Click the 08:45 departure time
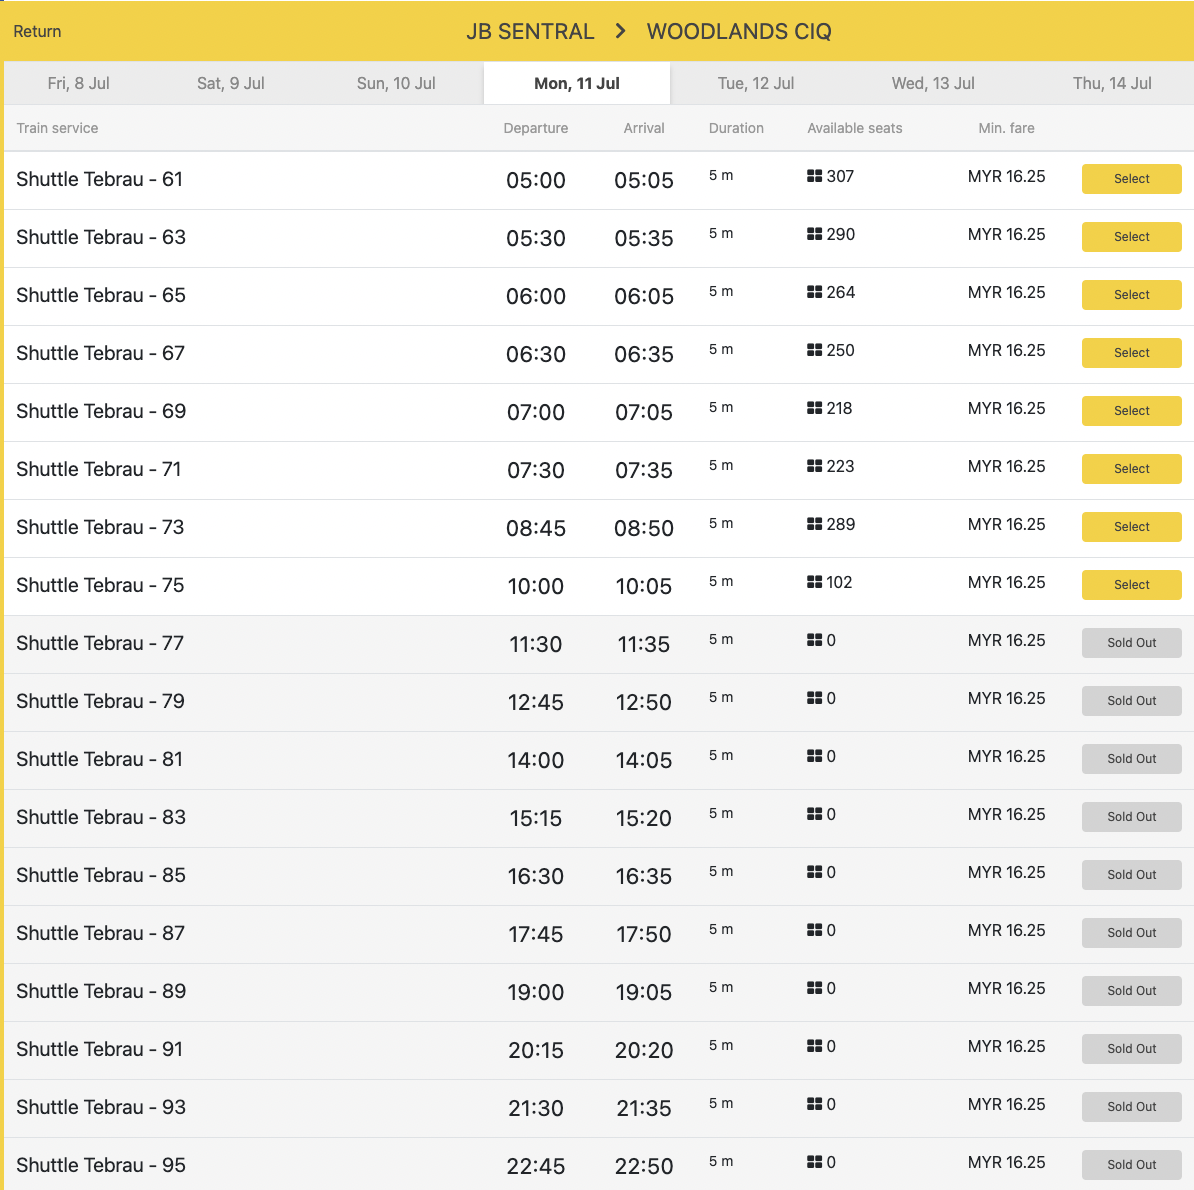The height and width of the screenshot is (1190, 1194). [535, 528]
